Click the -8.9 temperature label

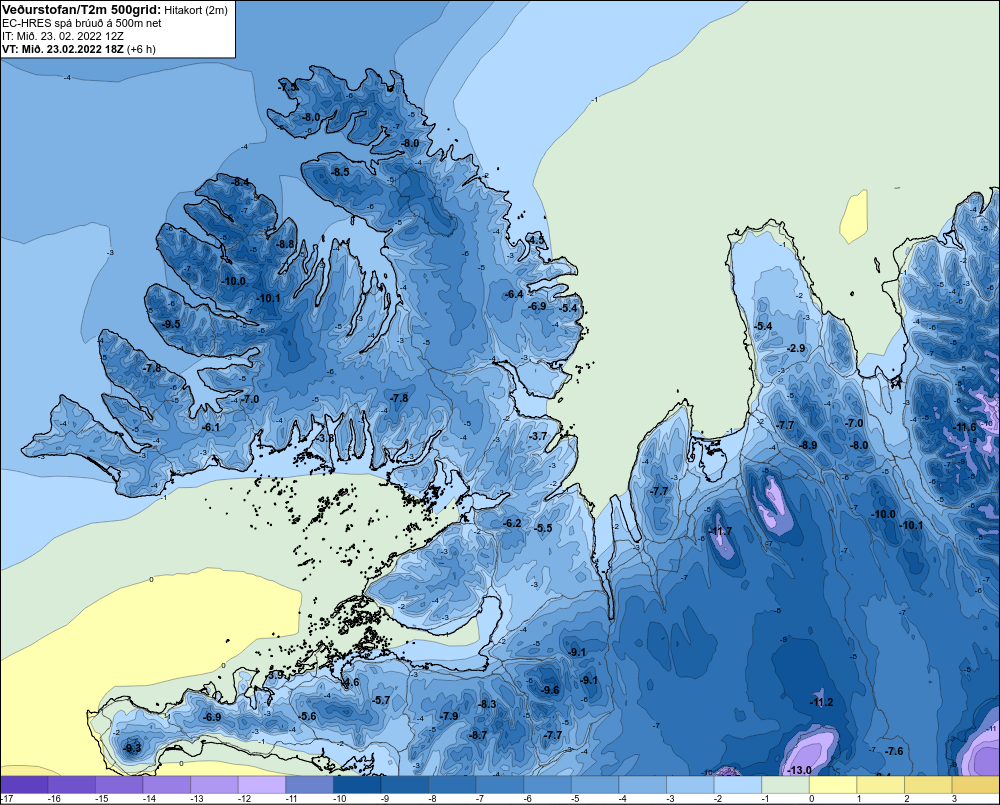(808, 445)
